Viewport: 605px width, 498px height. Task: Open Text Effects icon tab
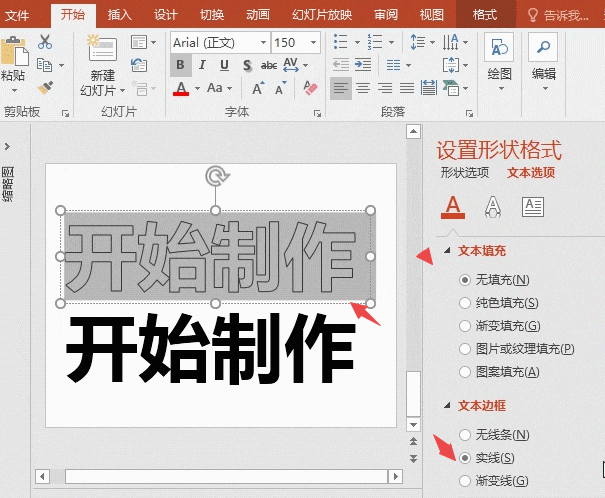493,207
